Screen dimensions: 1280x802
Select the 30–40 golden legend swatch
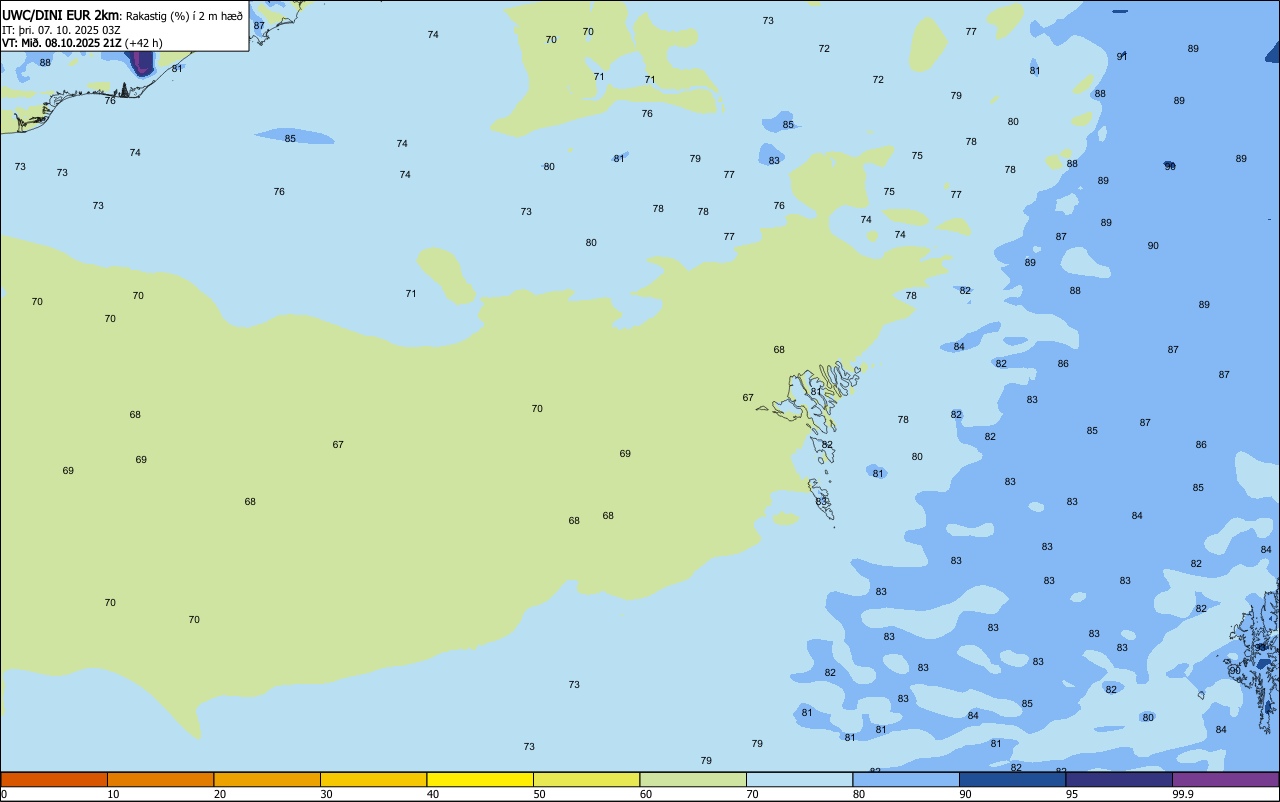pyautogui.click(x=373, y=779)
